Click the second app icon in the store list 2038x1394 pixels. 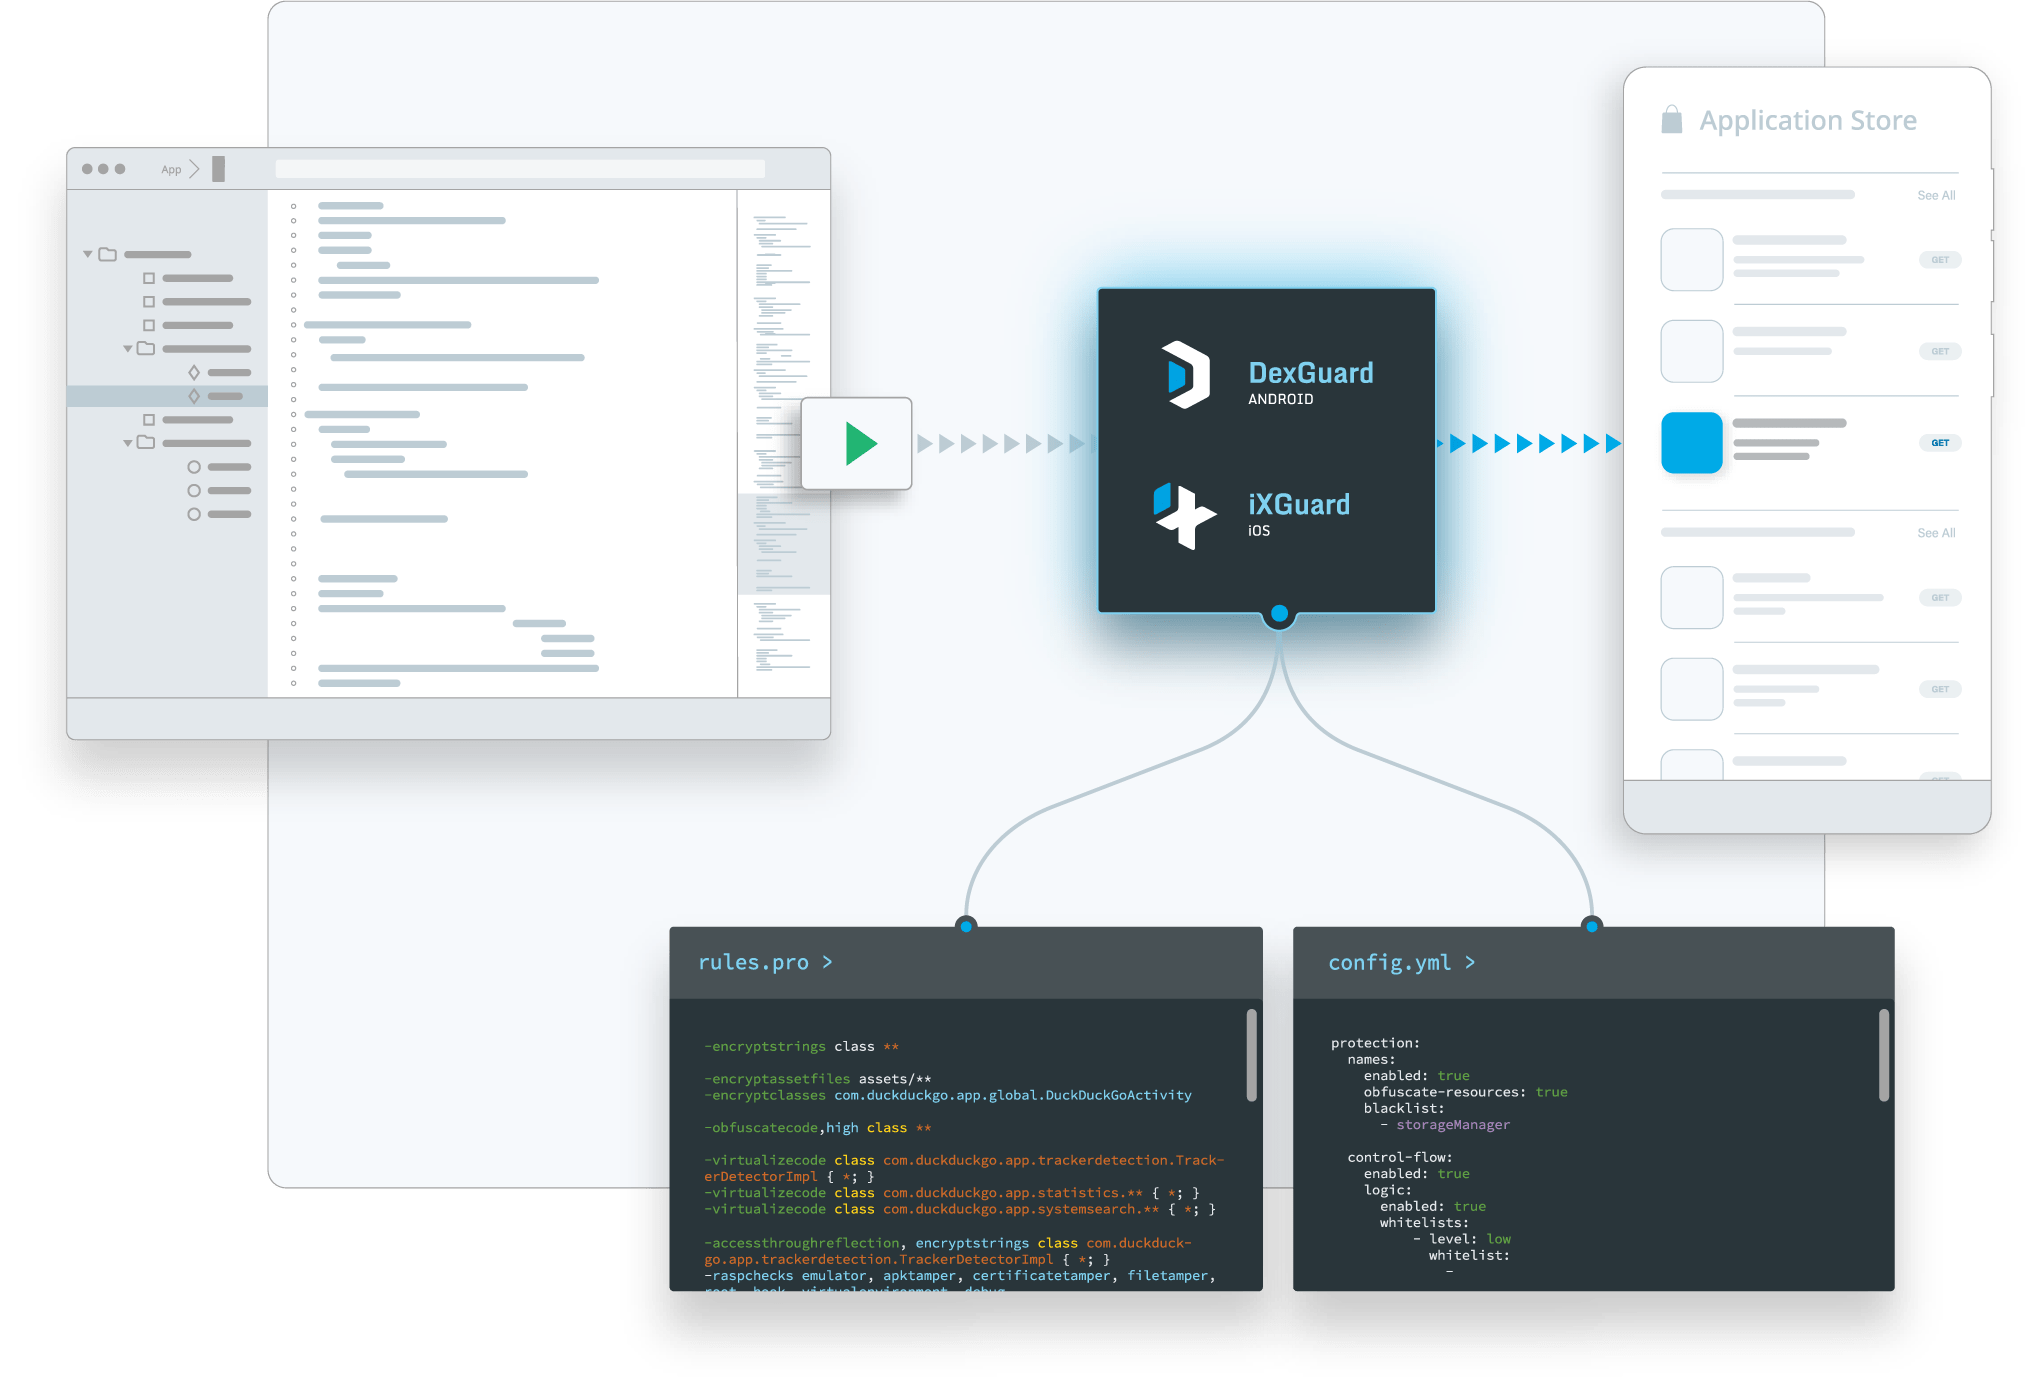(1691, 351)
